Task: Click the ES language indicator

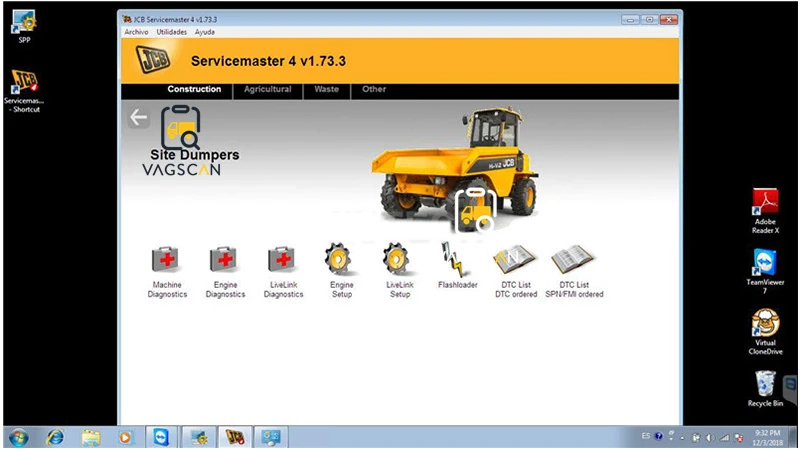Action: tap(645, 436)
